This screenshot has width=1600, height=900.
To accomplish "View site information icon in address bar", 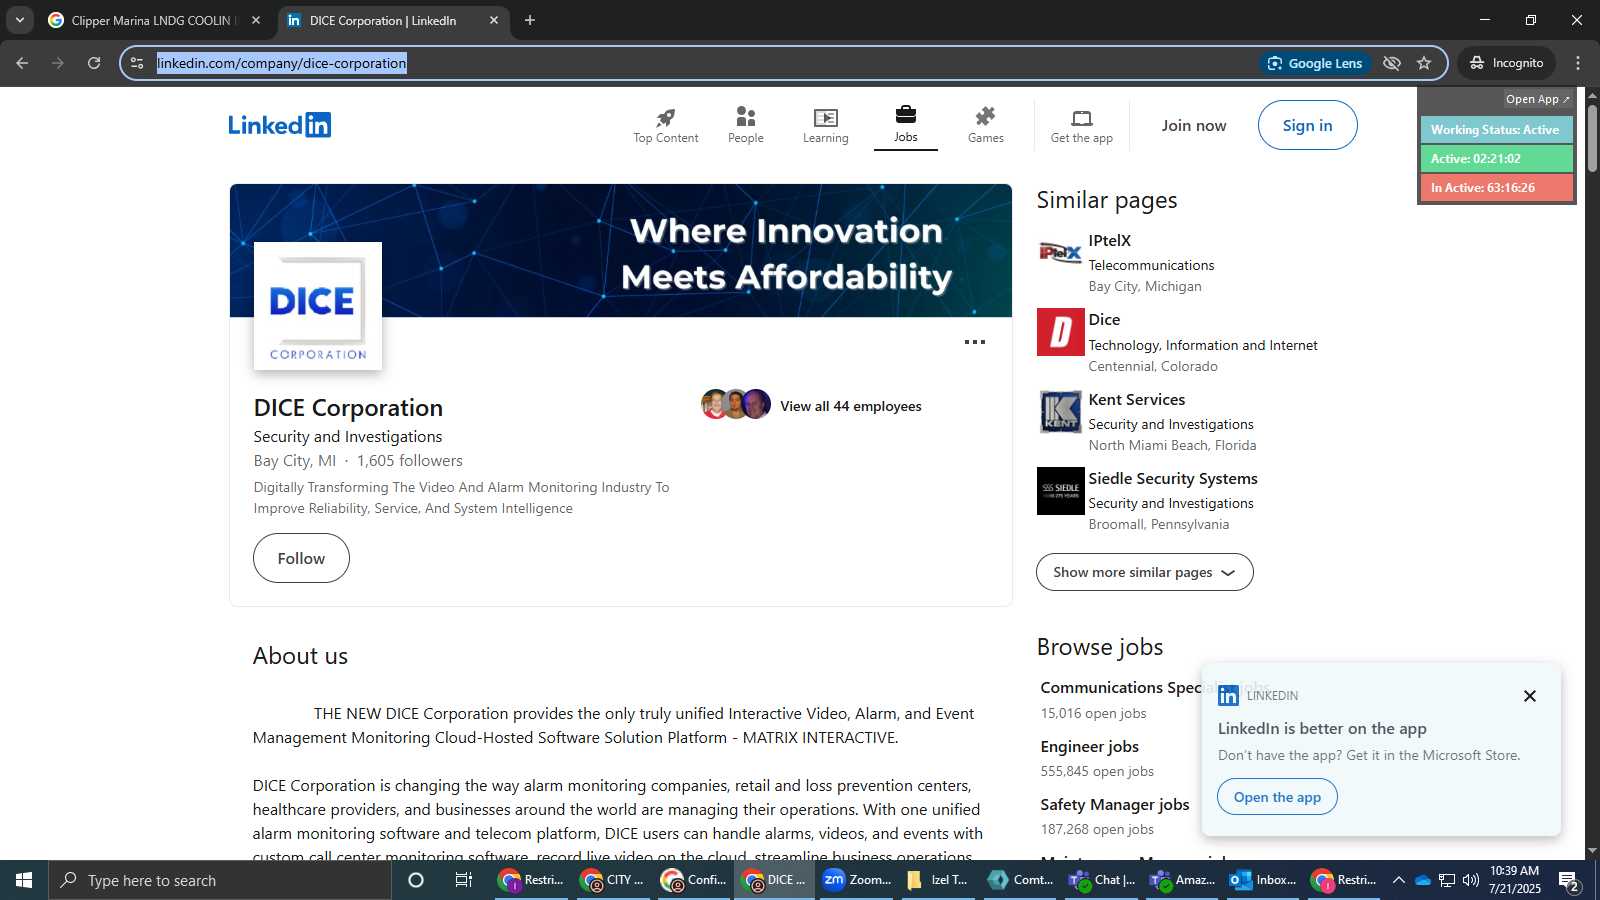I will click(137, 63).
